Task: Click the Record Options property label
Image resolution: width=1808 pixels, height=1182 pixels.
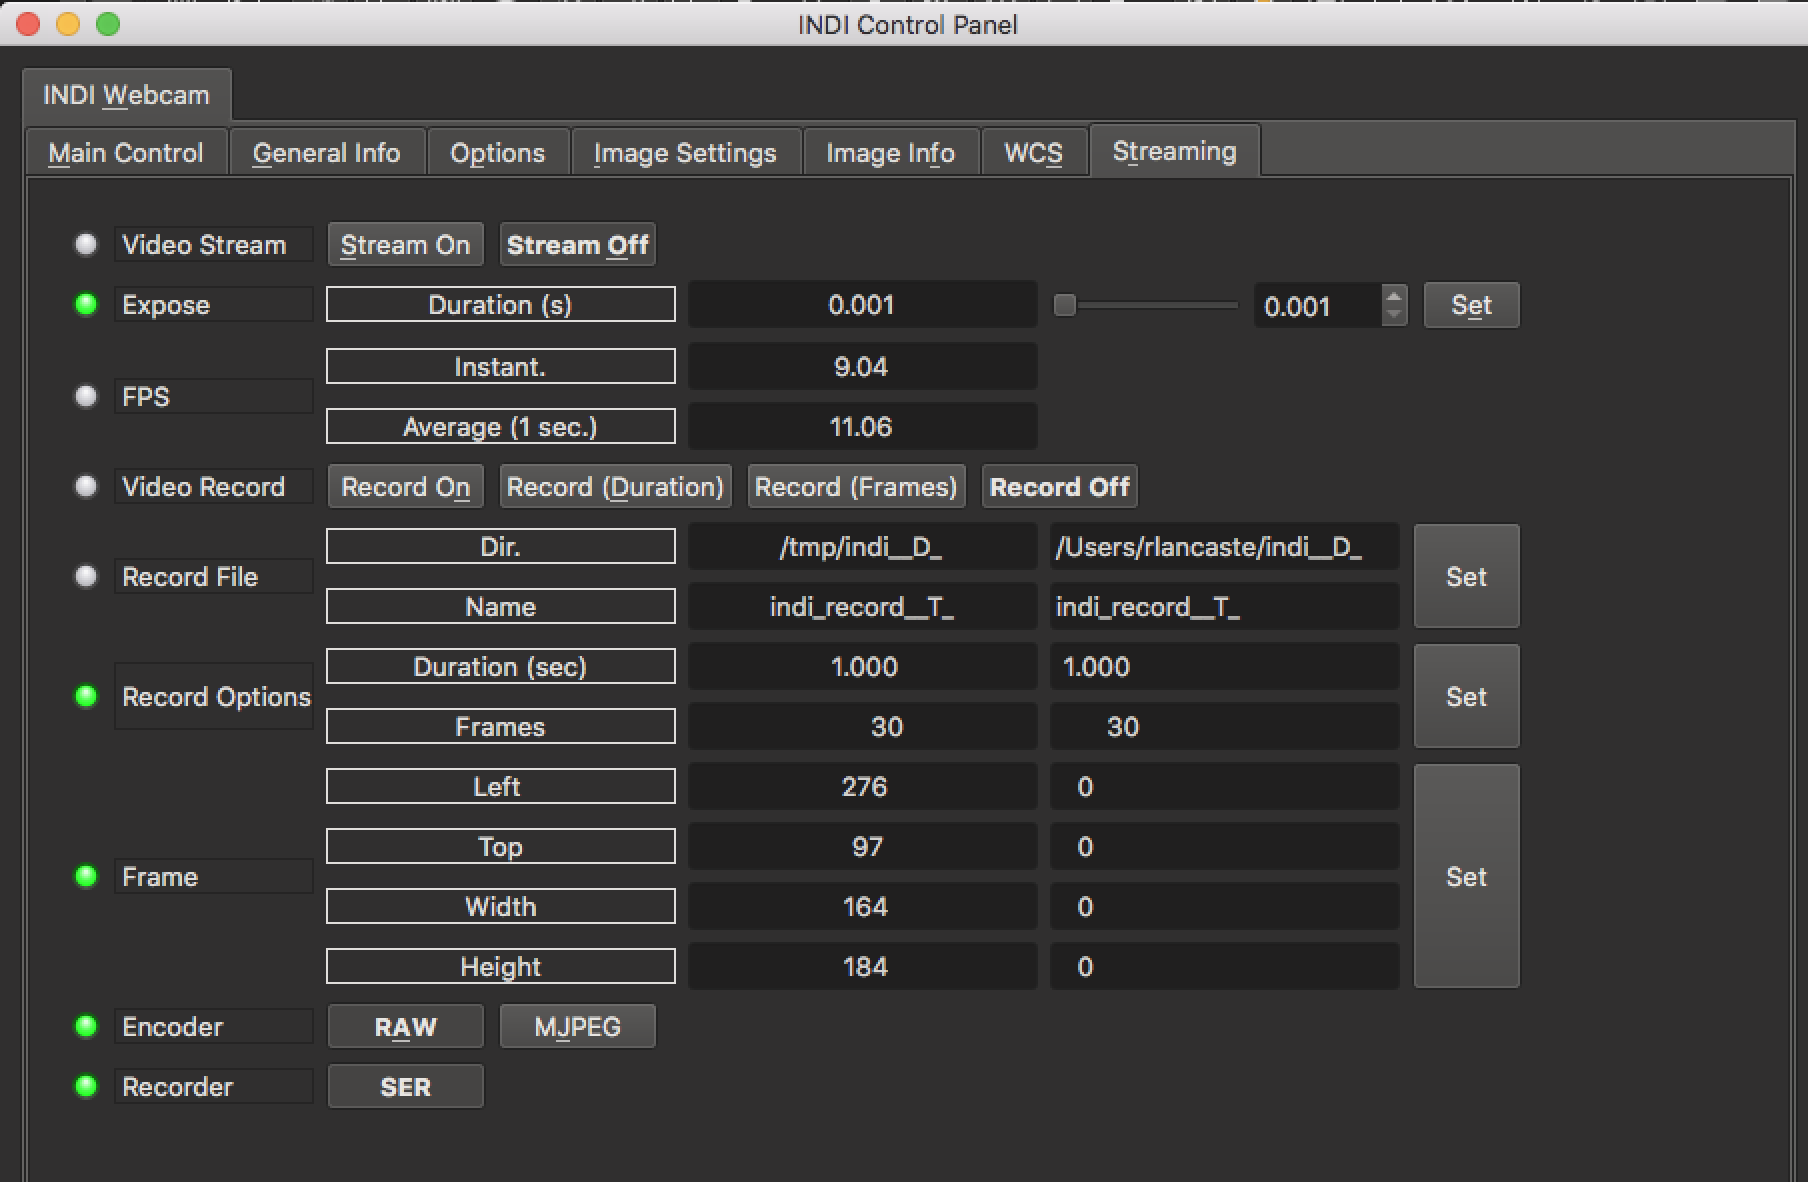Action: (213, 697)
